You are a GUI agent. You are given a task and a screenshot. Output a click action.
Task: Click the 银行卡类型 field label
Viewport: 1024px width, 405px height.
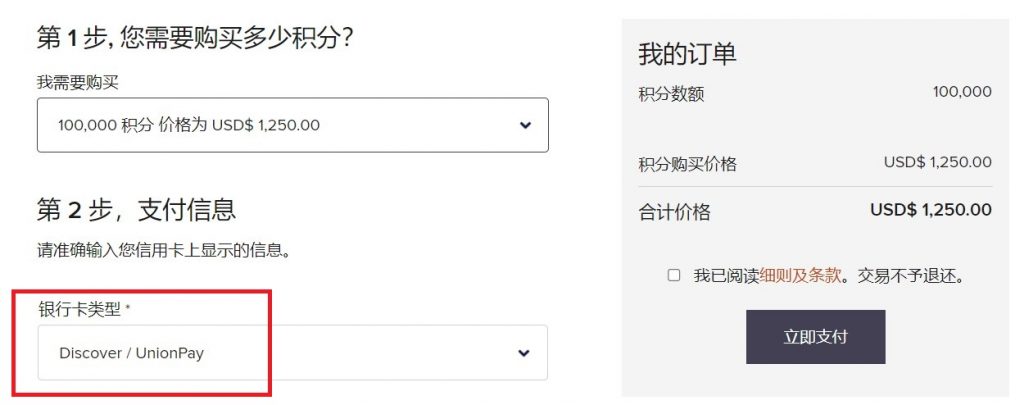click(80, 310)
